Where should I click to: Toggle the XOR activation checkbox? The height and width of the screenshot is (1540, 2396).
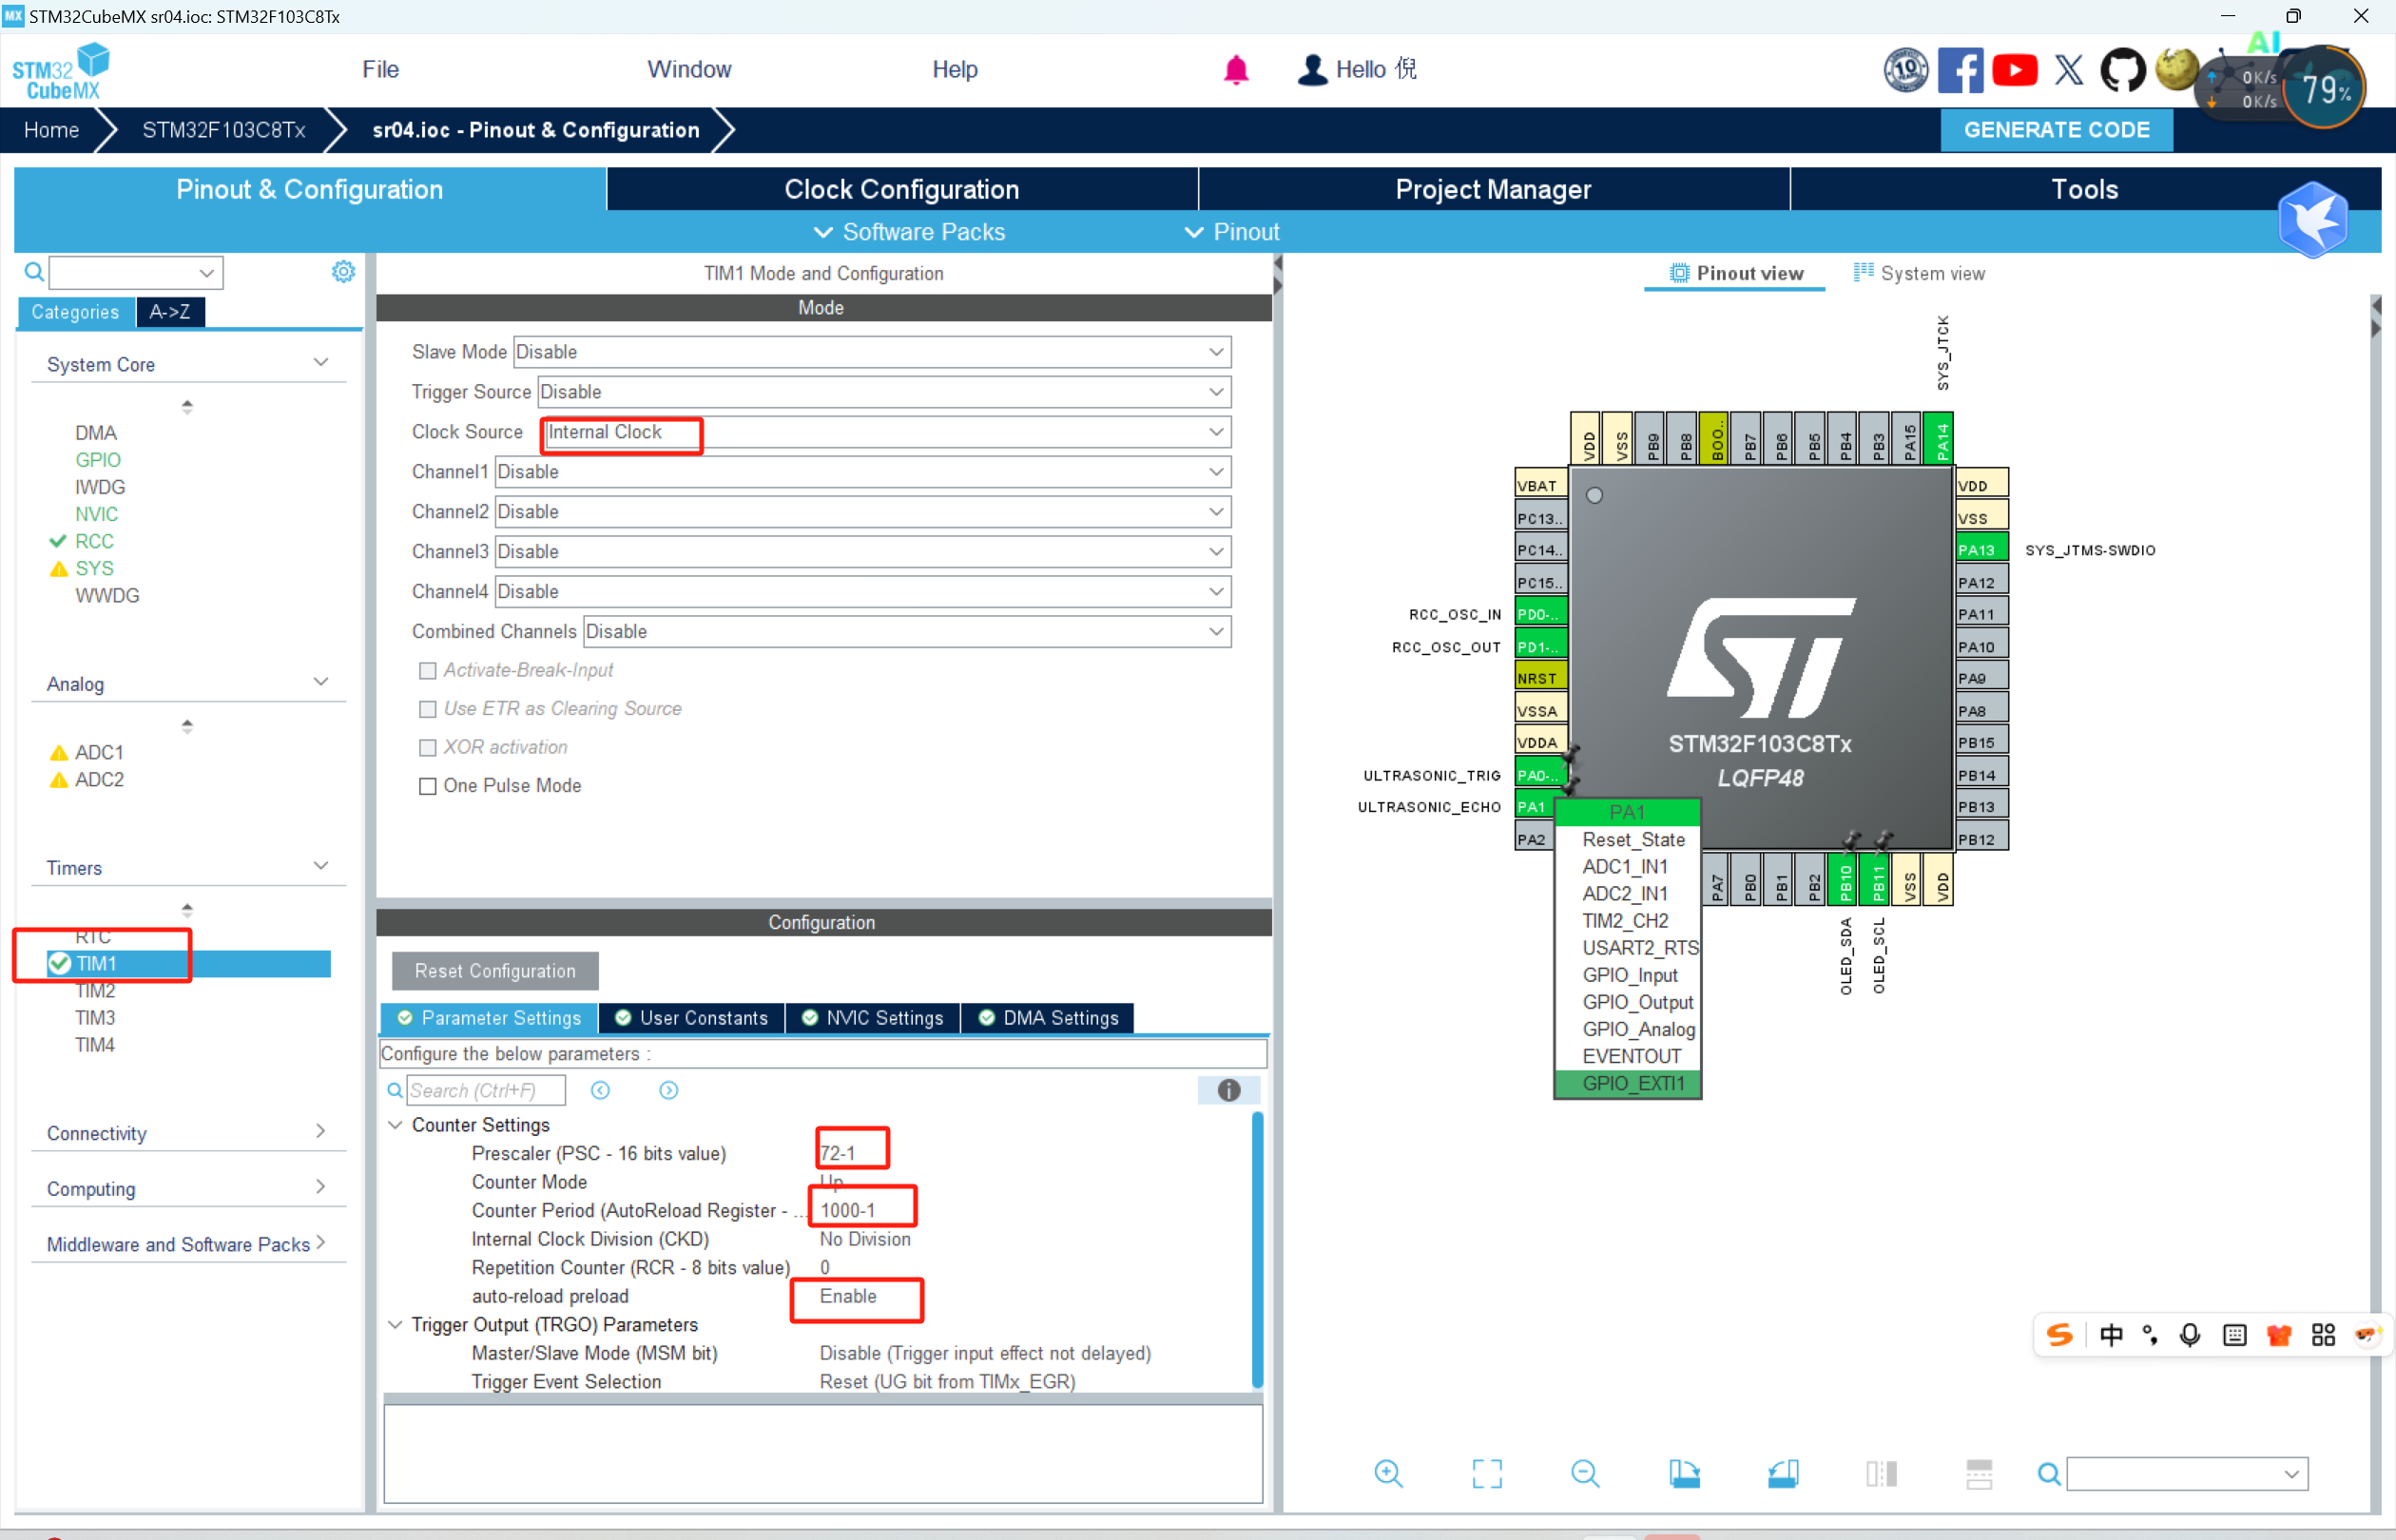coord(428,748)
